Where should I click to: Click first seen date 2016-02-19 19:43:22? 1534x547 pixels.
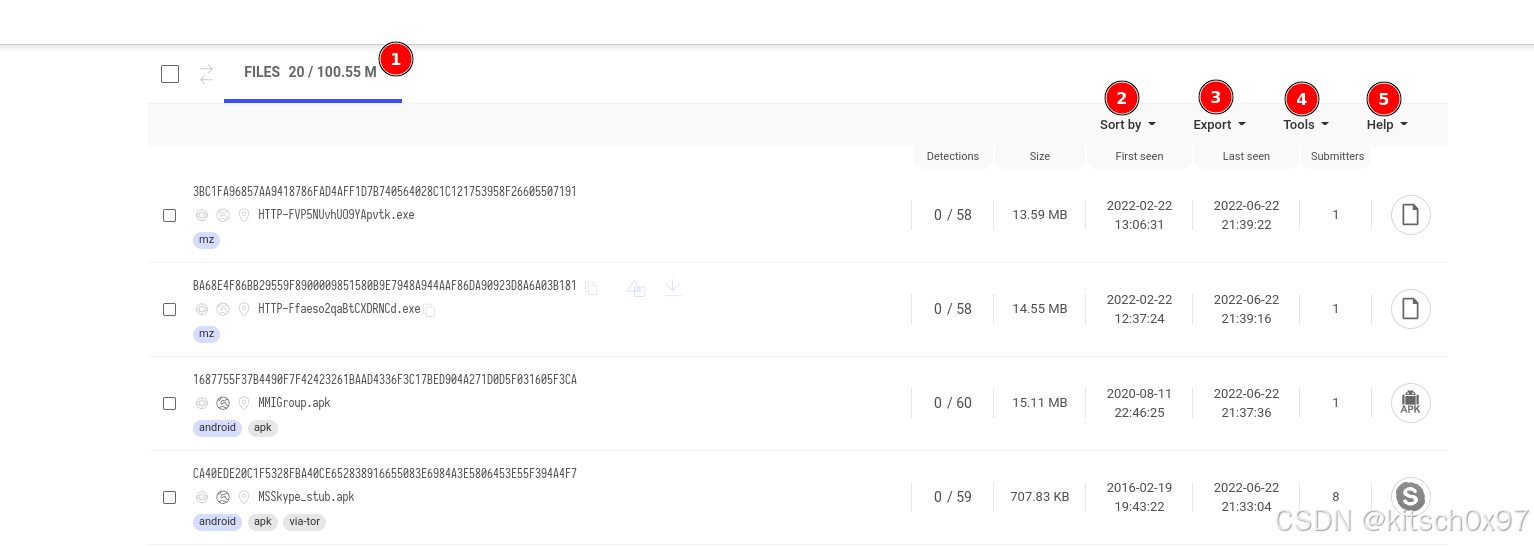point(1139,497)
